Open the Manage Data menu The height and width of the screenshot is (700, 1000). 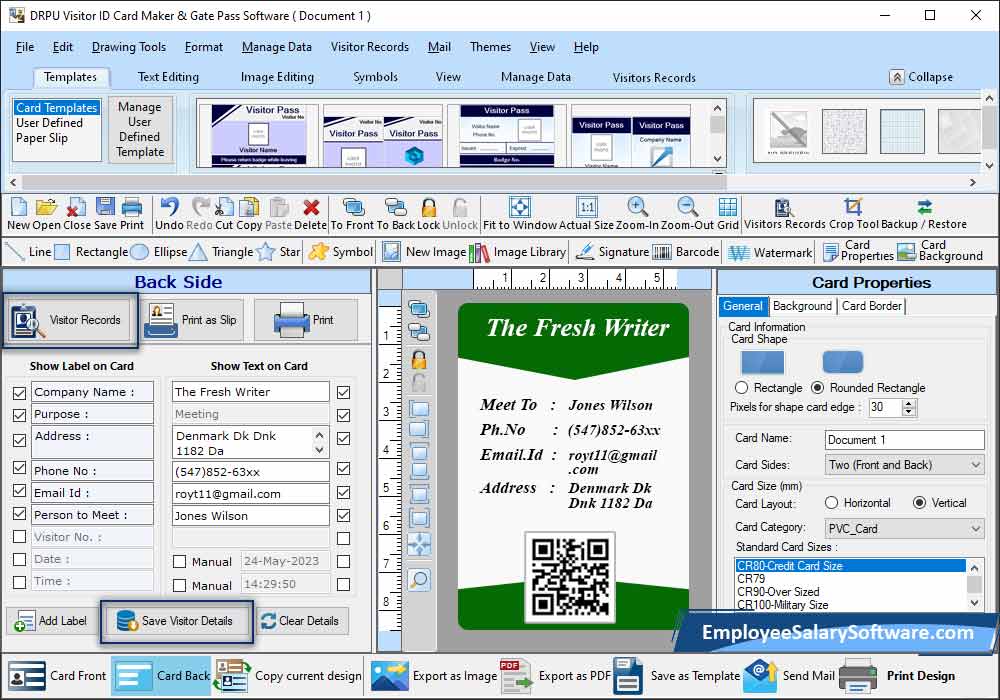277,47
